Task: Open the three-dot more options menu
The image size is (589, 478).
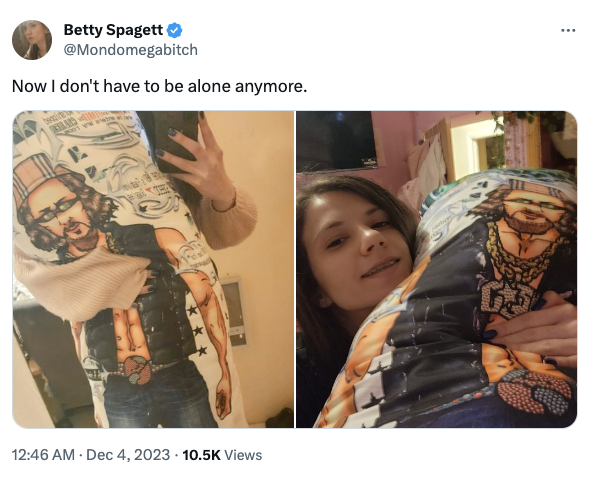Action: 568,30
